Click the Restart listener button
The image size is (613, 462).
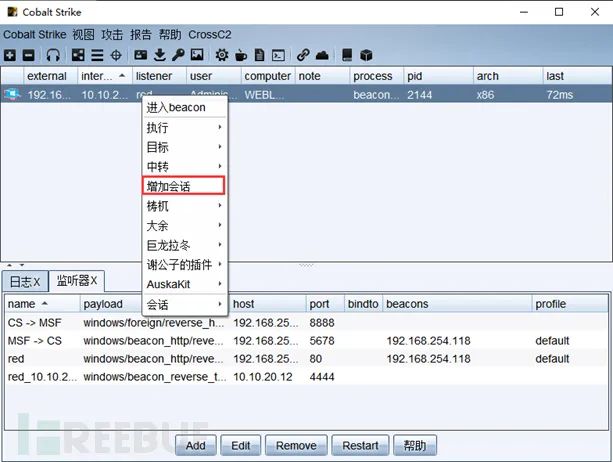(x=360, y=446)
